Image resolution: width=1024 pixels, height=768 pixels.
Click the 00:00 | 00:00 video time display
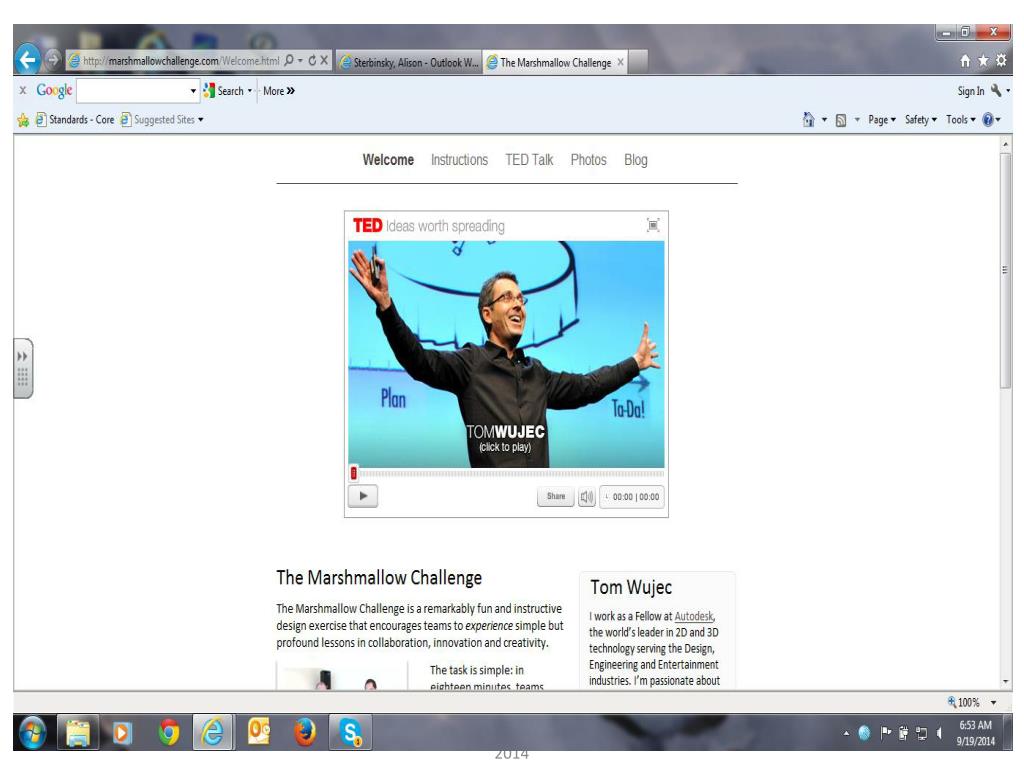[632, 497]
